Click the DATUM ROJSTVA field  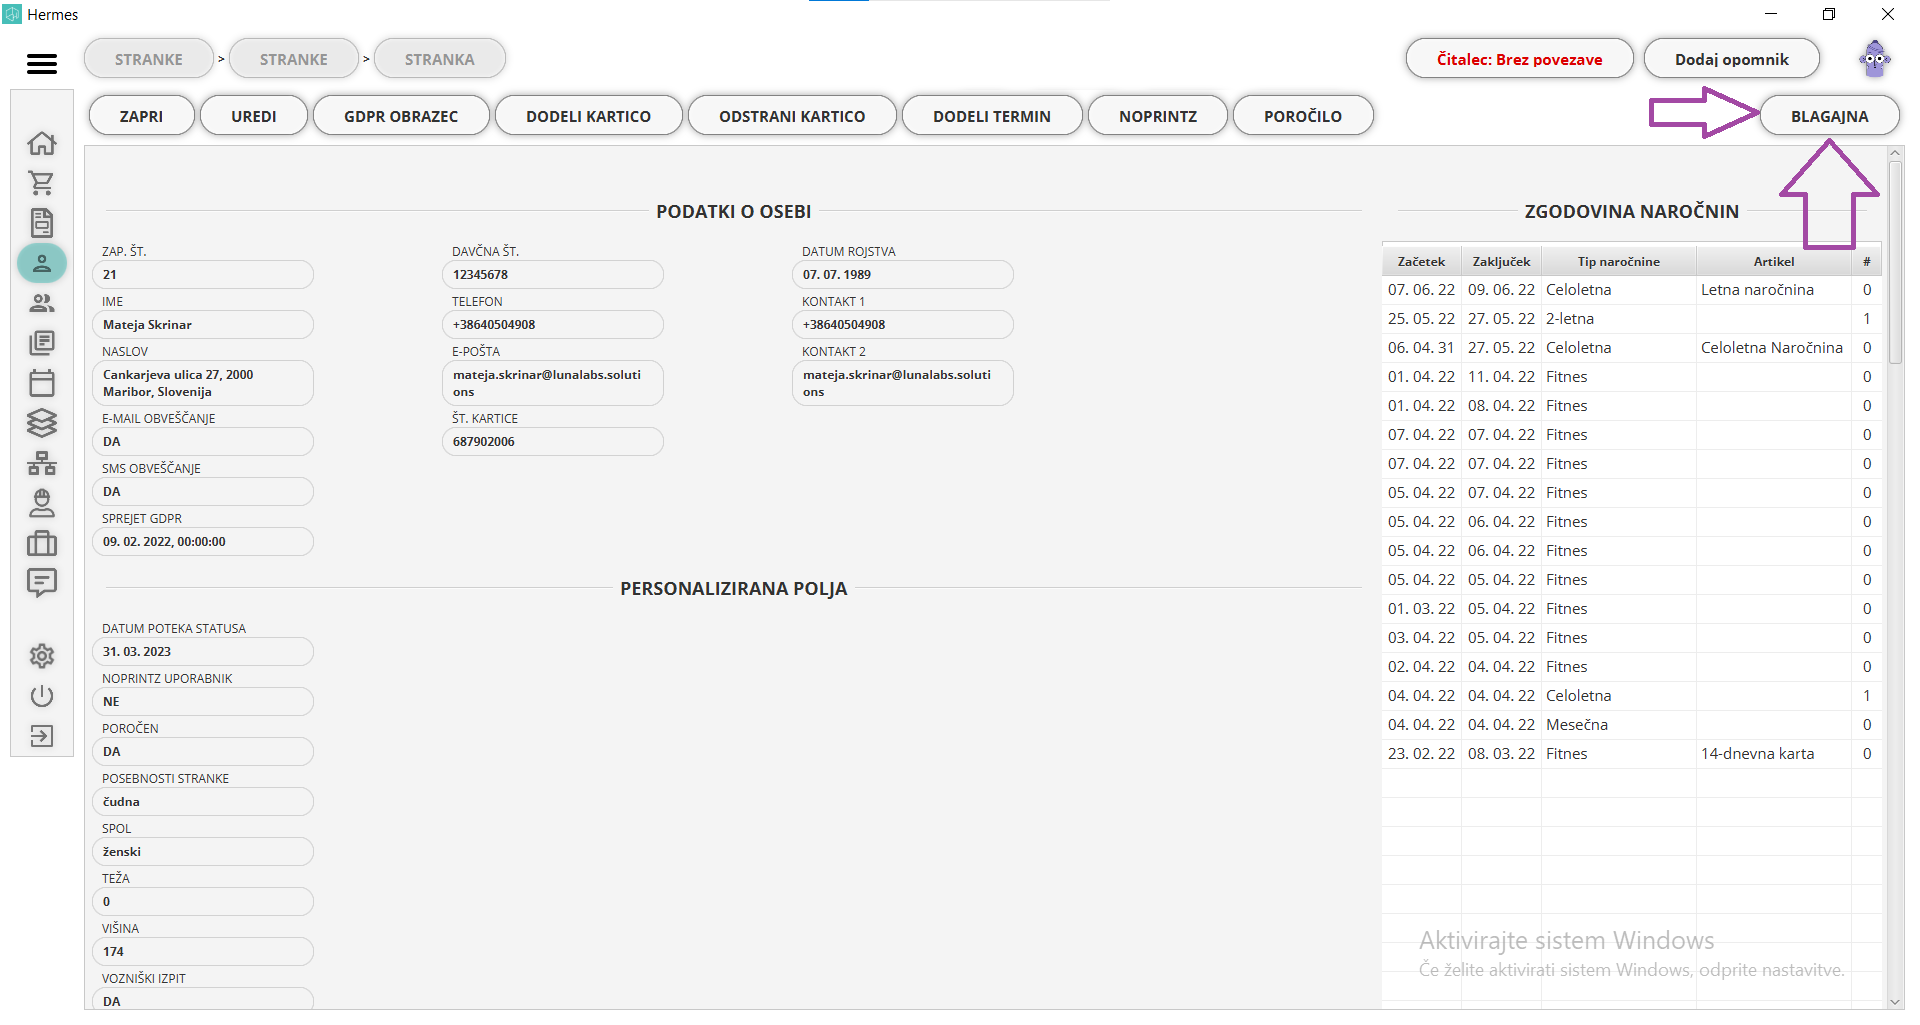(x=903, y=275)
